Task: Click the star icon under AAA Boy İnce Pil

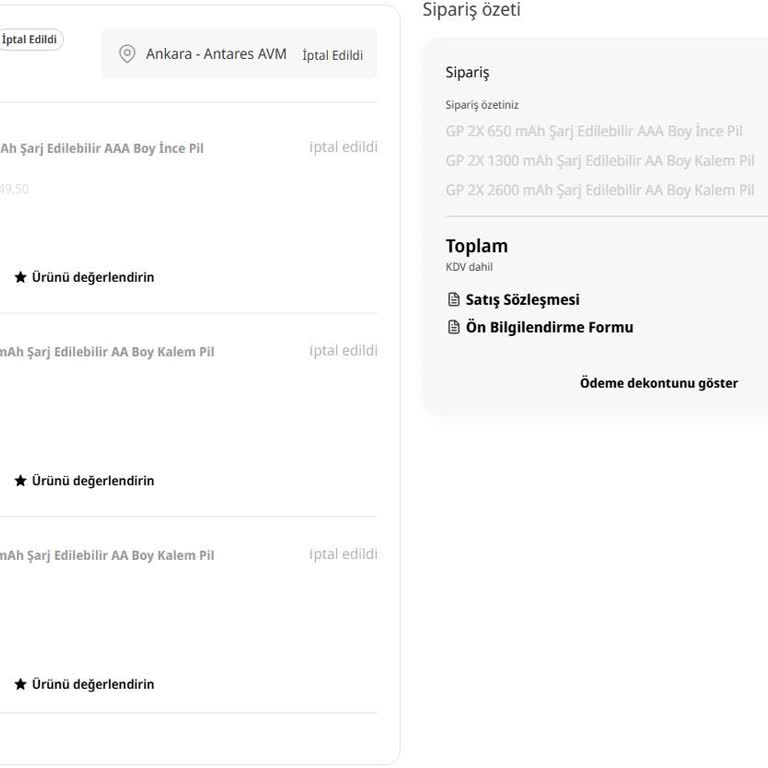Action: click(20, 277)
